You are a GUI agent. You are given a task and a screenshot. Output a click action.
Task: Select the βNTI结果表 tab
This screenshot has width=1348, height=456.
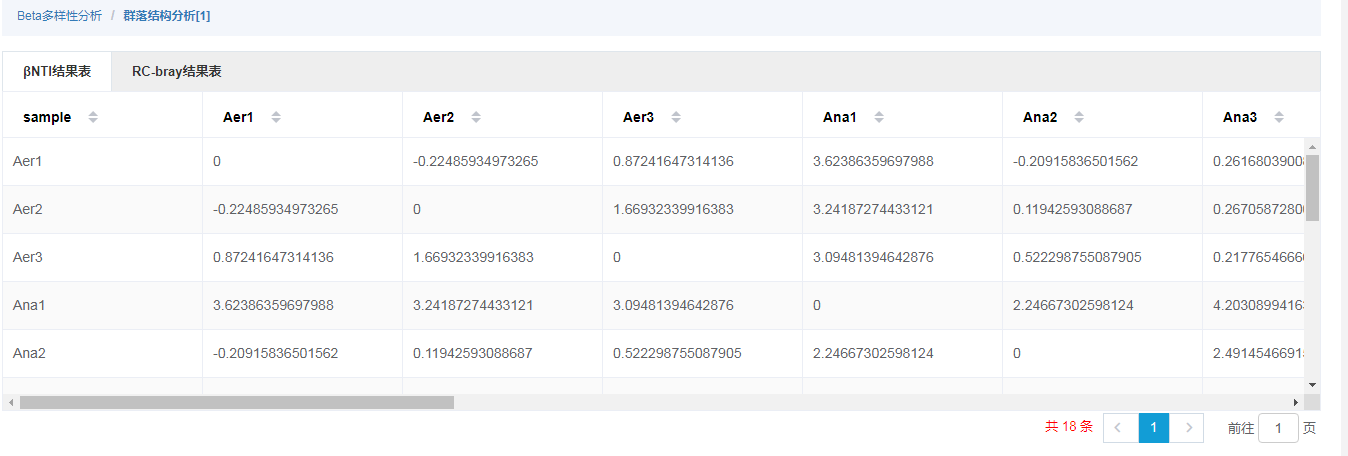[57, 72]
